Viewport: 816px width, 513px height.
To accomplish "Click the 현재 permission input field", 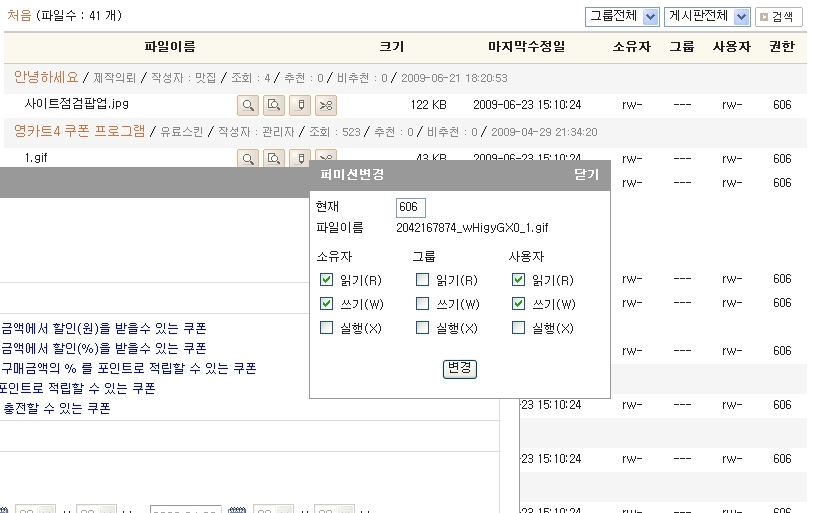I will click(411, 208).
